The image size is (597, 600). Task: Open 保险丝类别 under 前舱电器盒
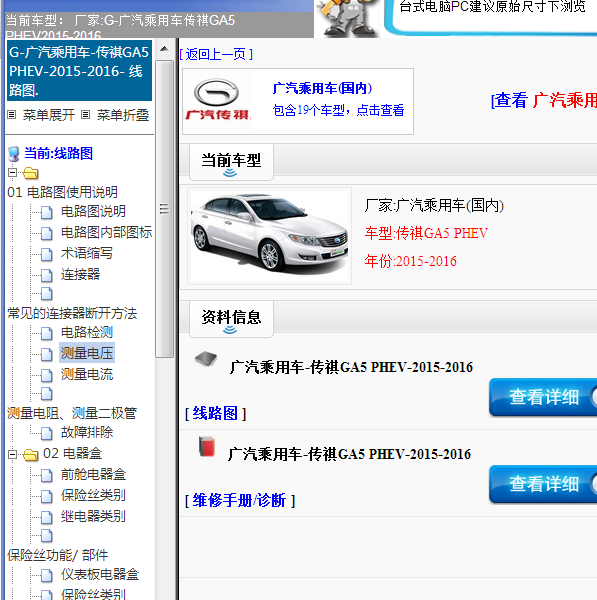click(x=93, y=495)
